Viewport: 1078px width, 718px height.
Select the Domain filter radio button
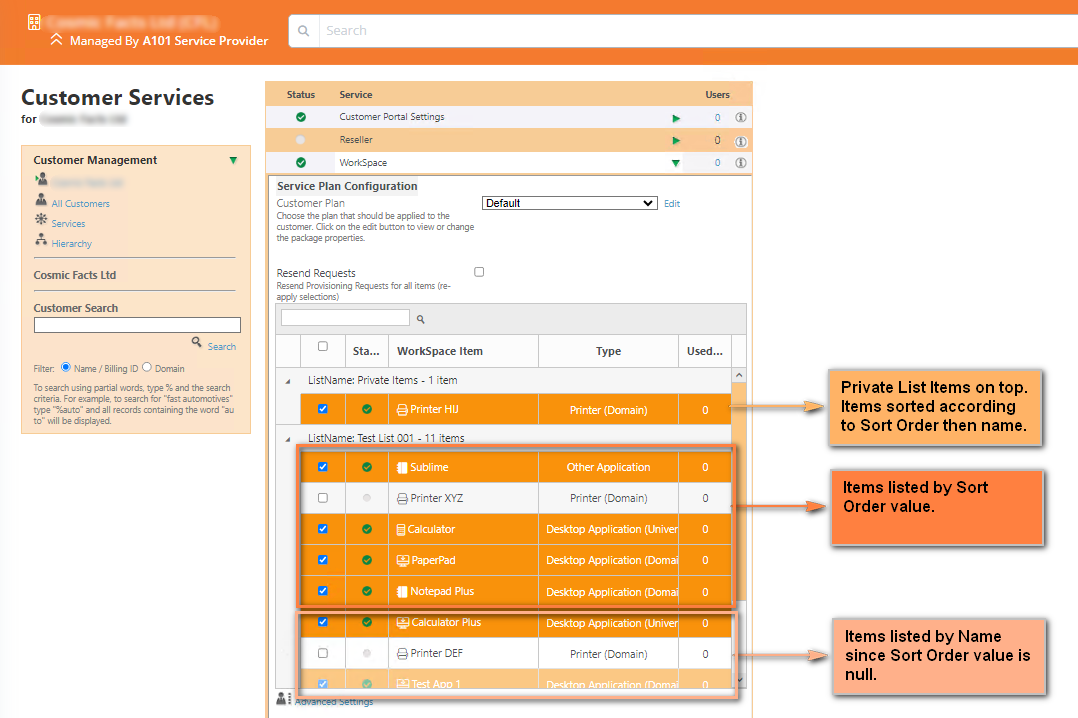pyautogui.click(x=149, y=368)
